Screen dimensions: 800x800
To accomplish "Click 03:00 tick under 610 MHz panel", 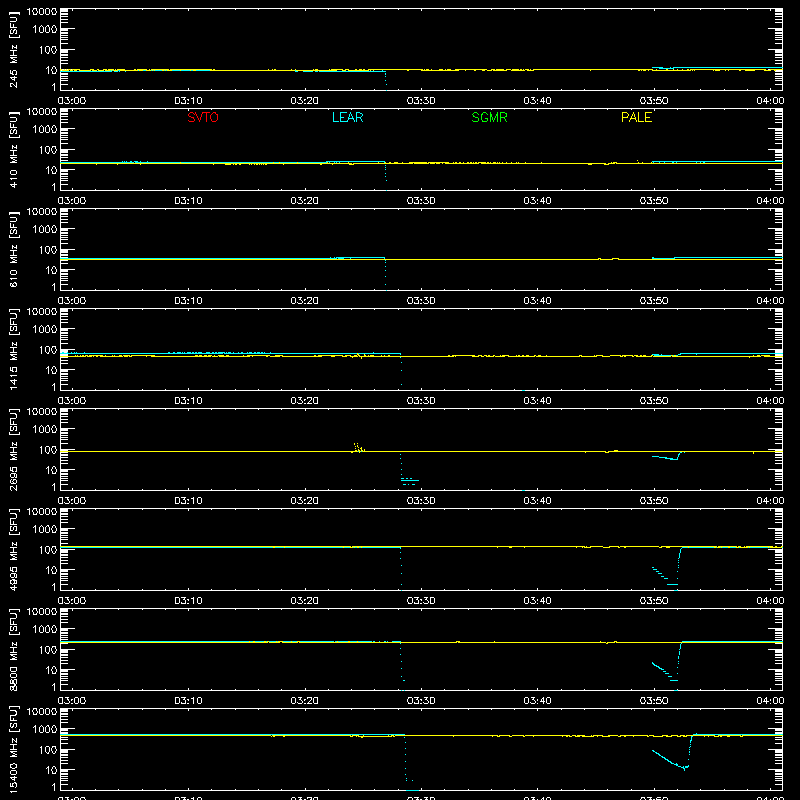I will coord(72,301).
